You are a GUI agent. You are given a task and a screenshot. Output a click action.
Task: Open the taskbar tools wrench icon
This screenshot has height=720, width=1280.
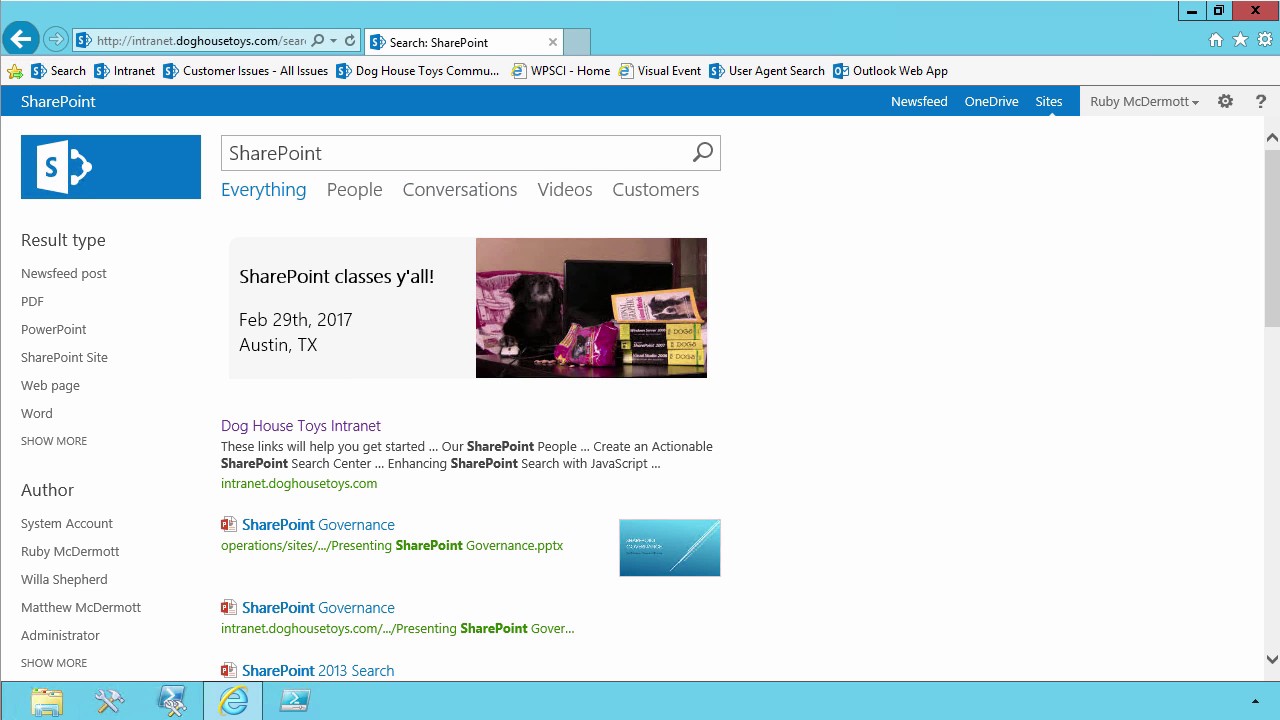(x=109, y=701)
